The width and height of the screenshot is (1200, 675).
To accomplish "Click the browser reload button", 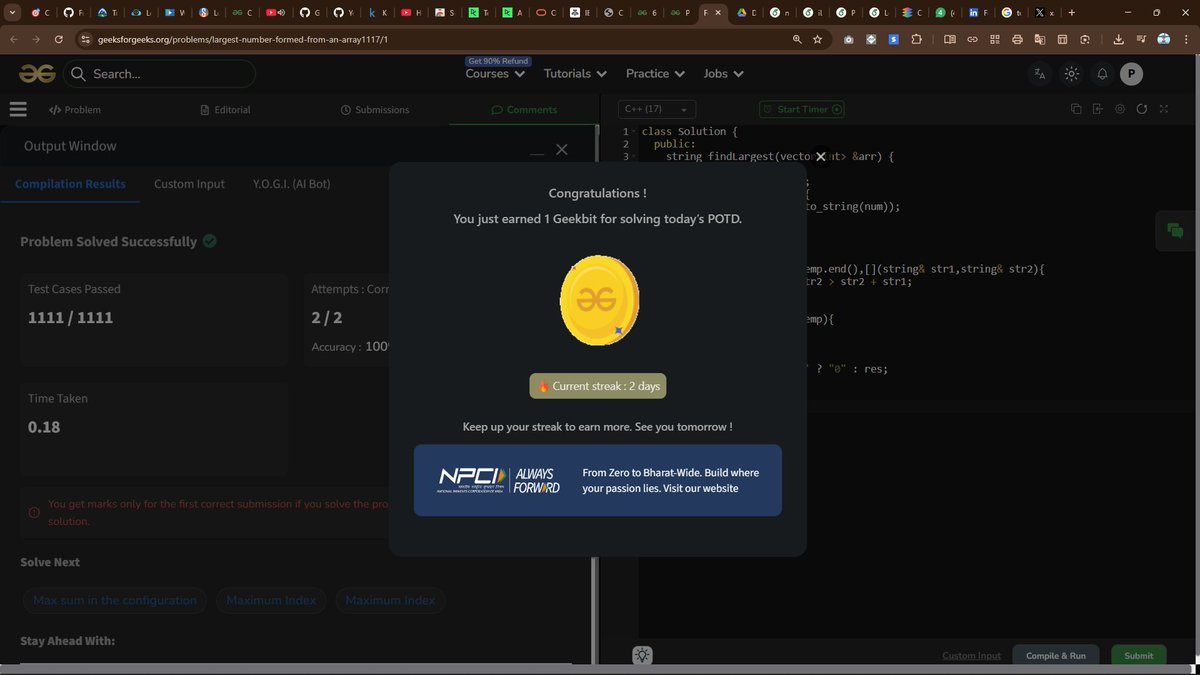I will [59, 39].
